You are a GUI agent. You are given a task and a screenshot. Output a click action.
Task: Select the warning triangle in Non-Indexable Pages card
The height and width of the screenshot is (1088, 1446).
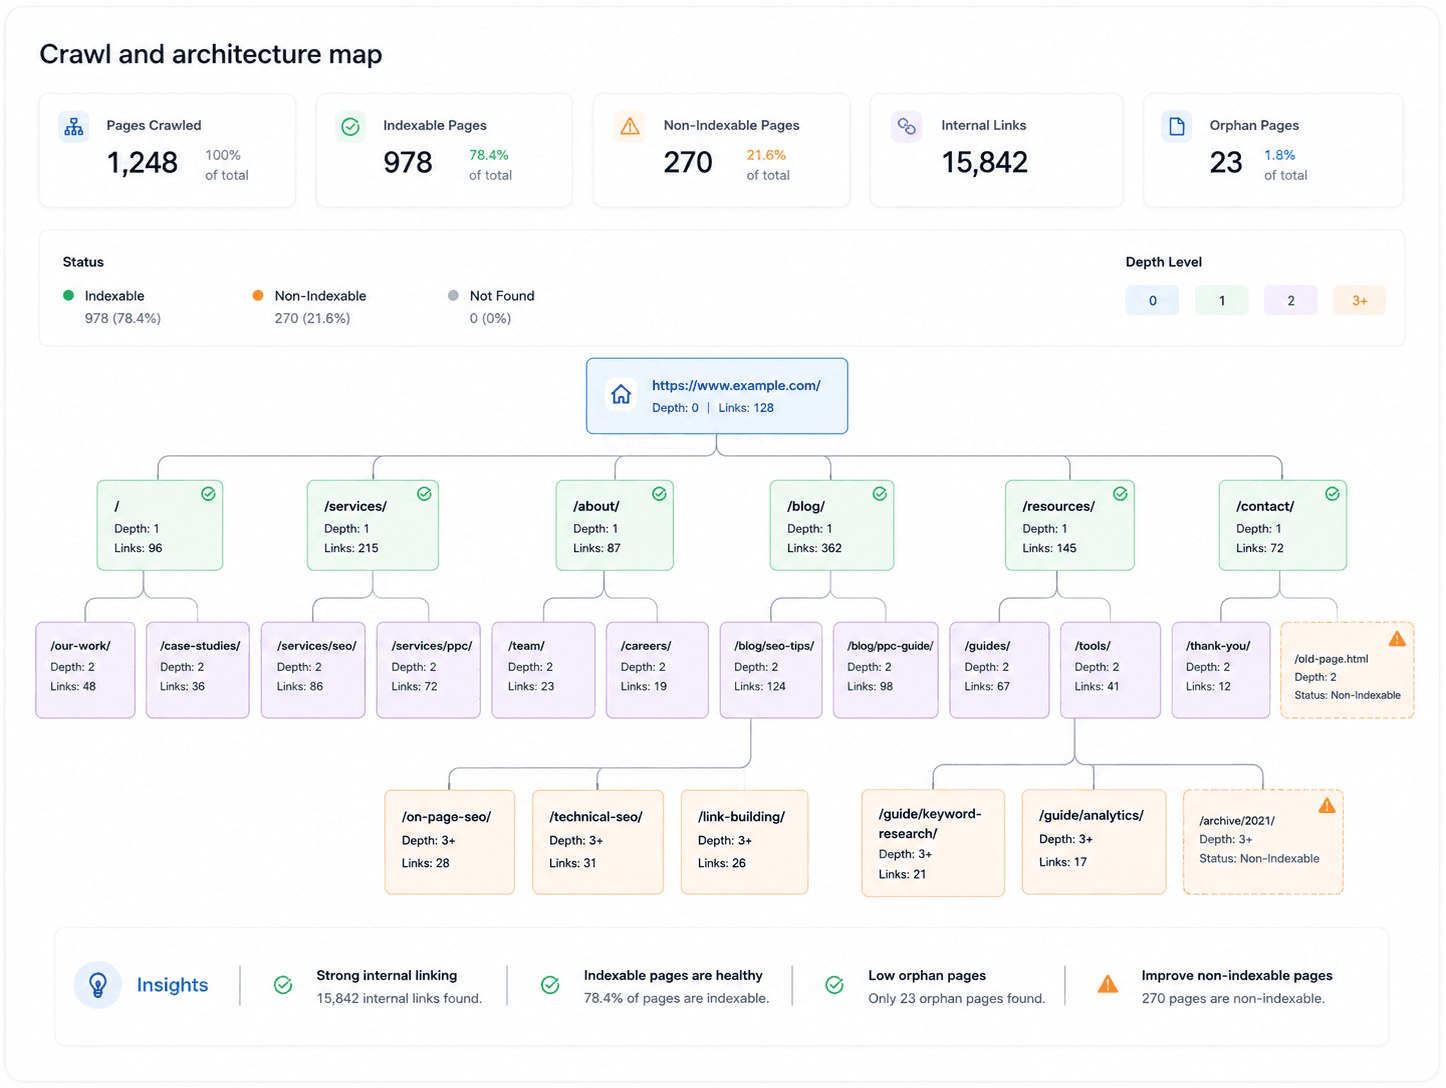click(x=630, y=127)
